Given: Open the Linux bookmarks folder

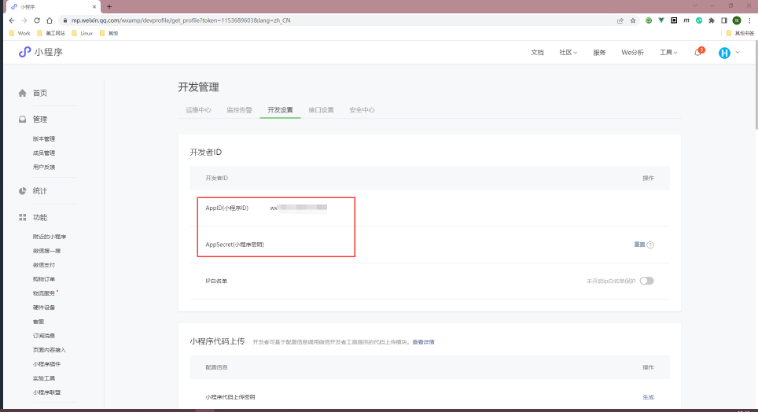Looking at the screenshot, I should click(82, 33).
